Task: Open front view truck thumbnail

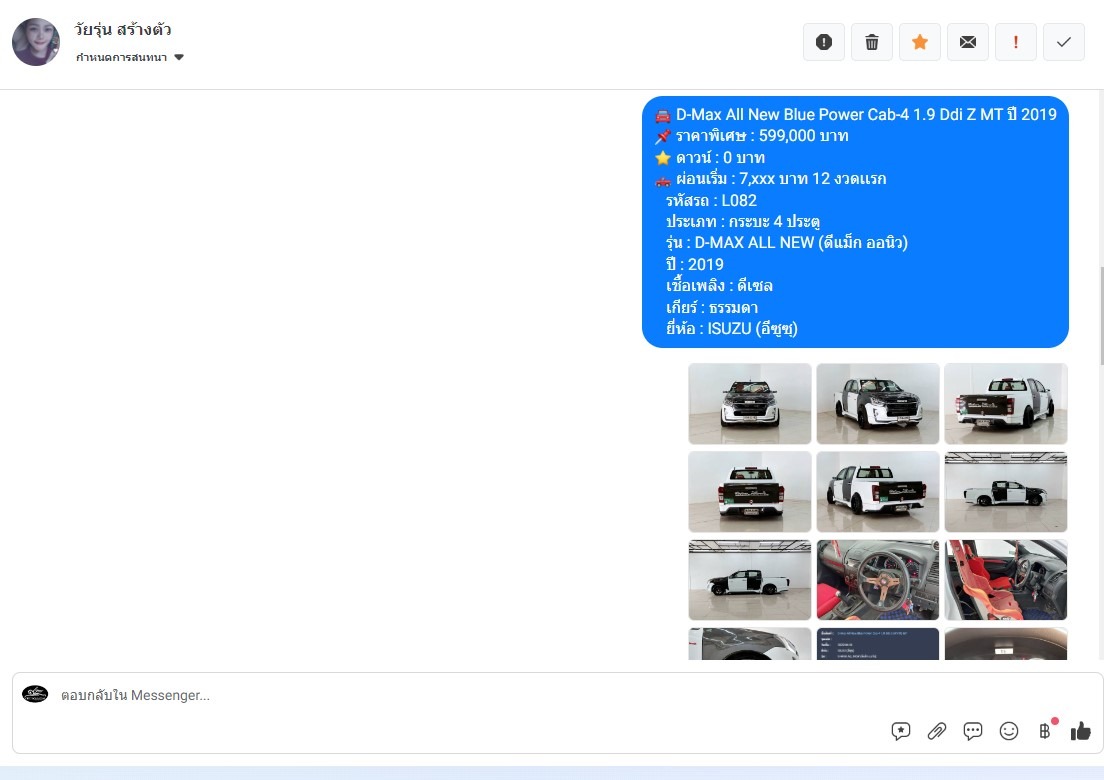Action: (750, 403)
